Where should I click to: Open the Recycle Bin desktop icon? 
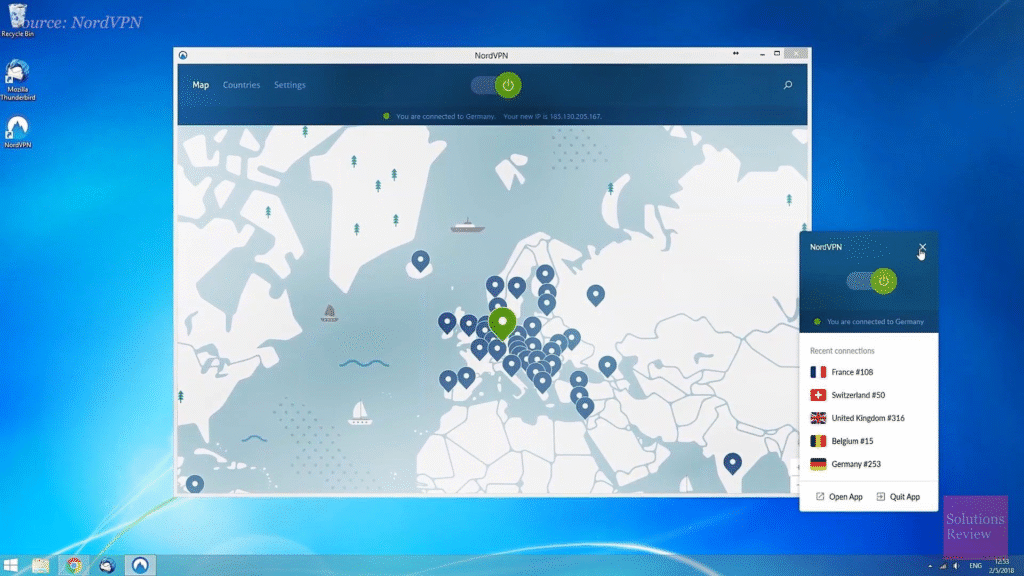(x=17, y=13)
